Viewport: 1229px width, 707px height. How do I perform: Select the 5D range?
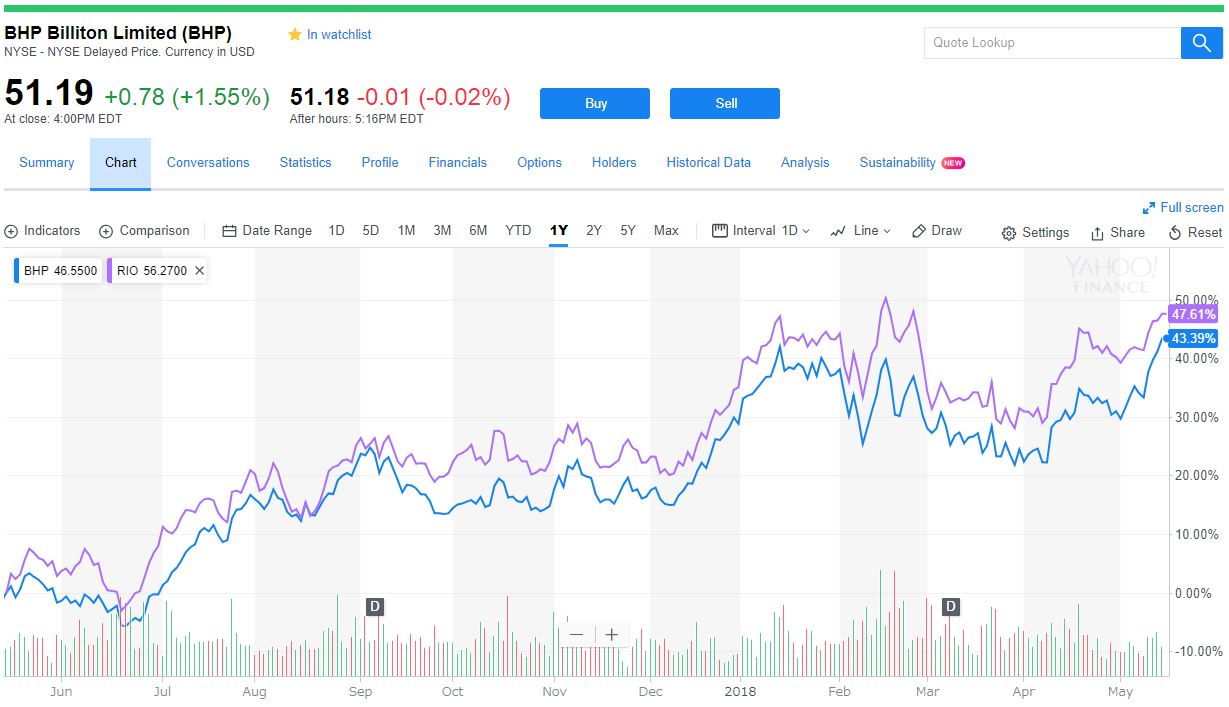tap(370, 231)
